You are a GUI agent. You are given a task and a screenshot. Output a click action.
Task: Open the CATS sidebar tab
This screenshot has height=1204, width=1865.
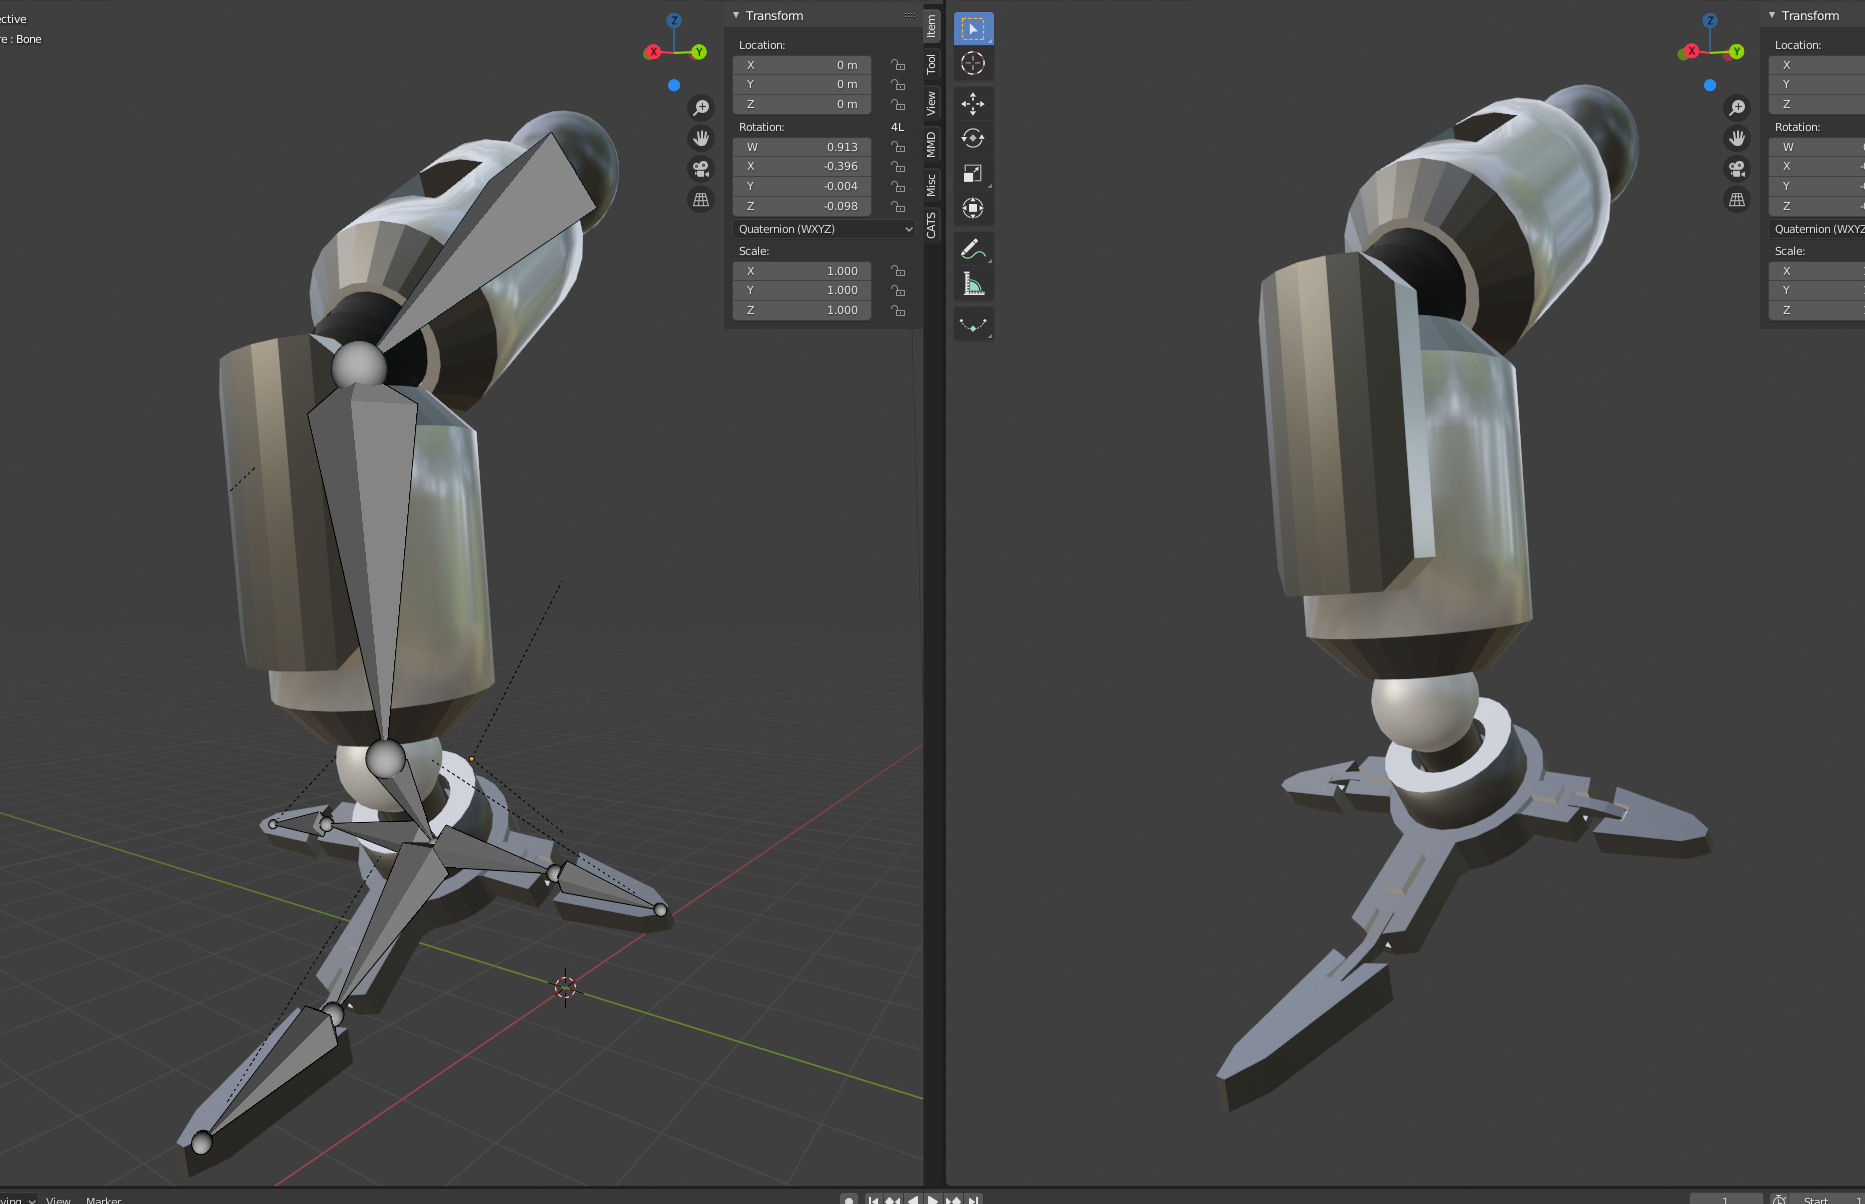point(931,225)
